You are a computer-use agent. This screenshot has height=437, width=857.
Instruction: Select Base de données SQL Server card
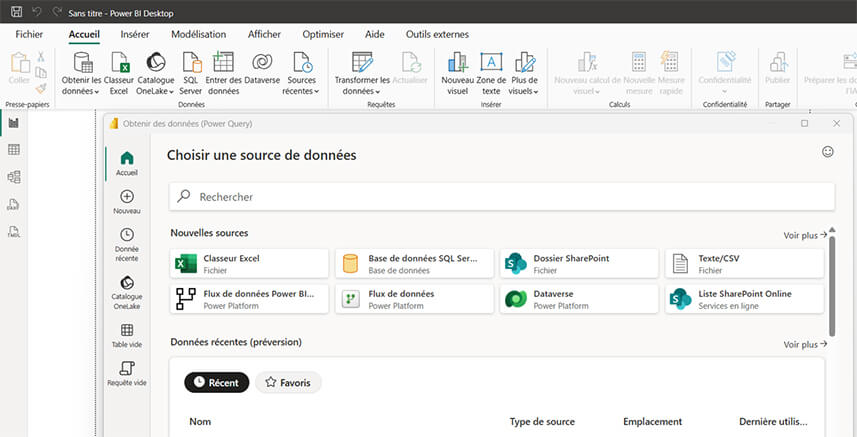click(x=414, y=264)
